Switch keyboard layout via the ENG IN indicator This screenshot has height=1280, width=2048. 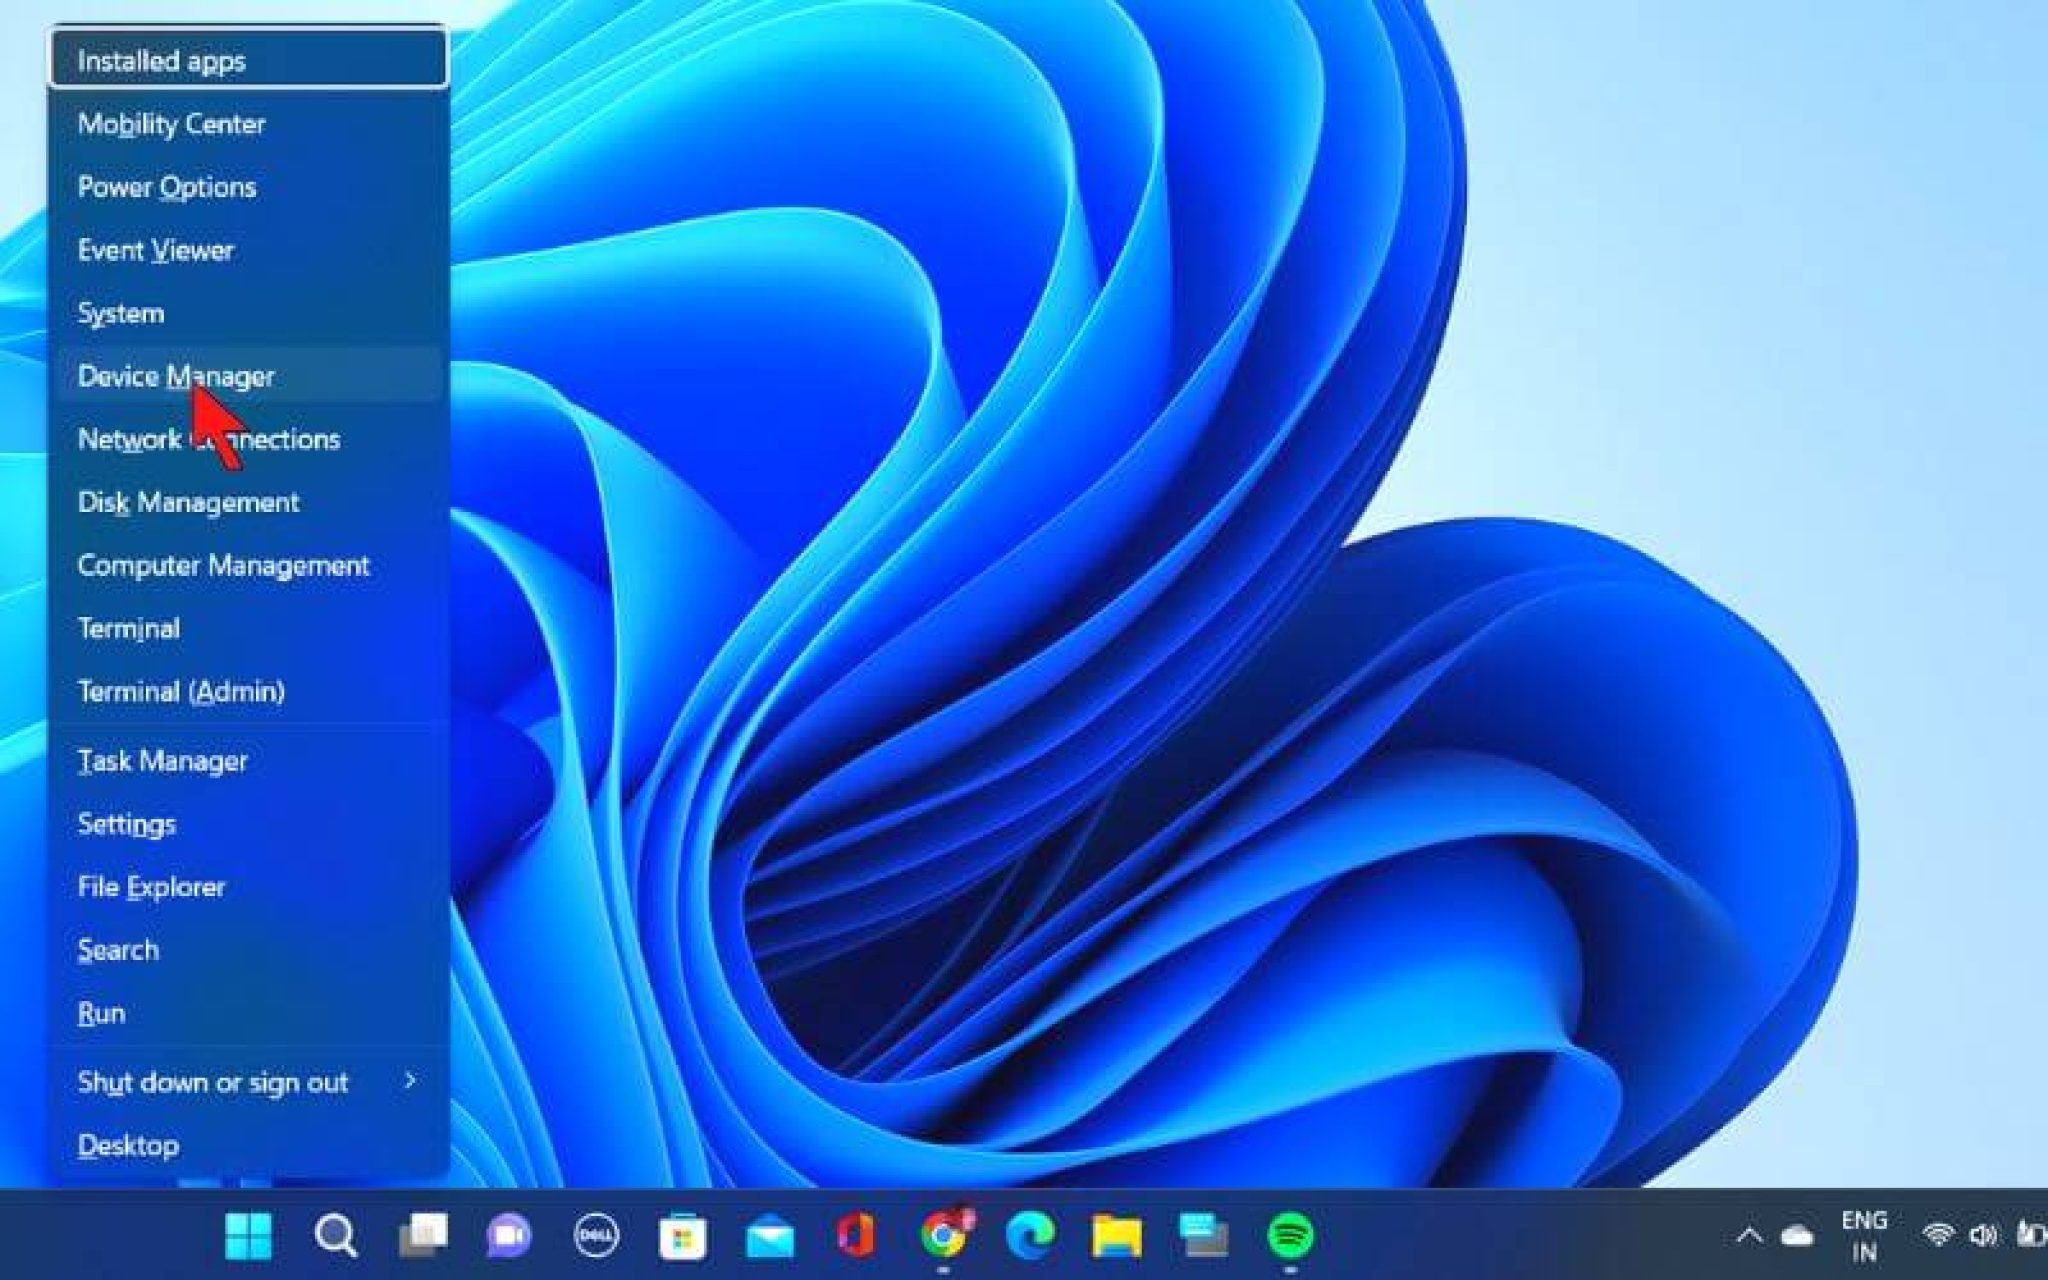(x=1862, y=1232)
